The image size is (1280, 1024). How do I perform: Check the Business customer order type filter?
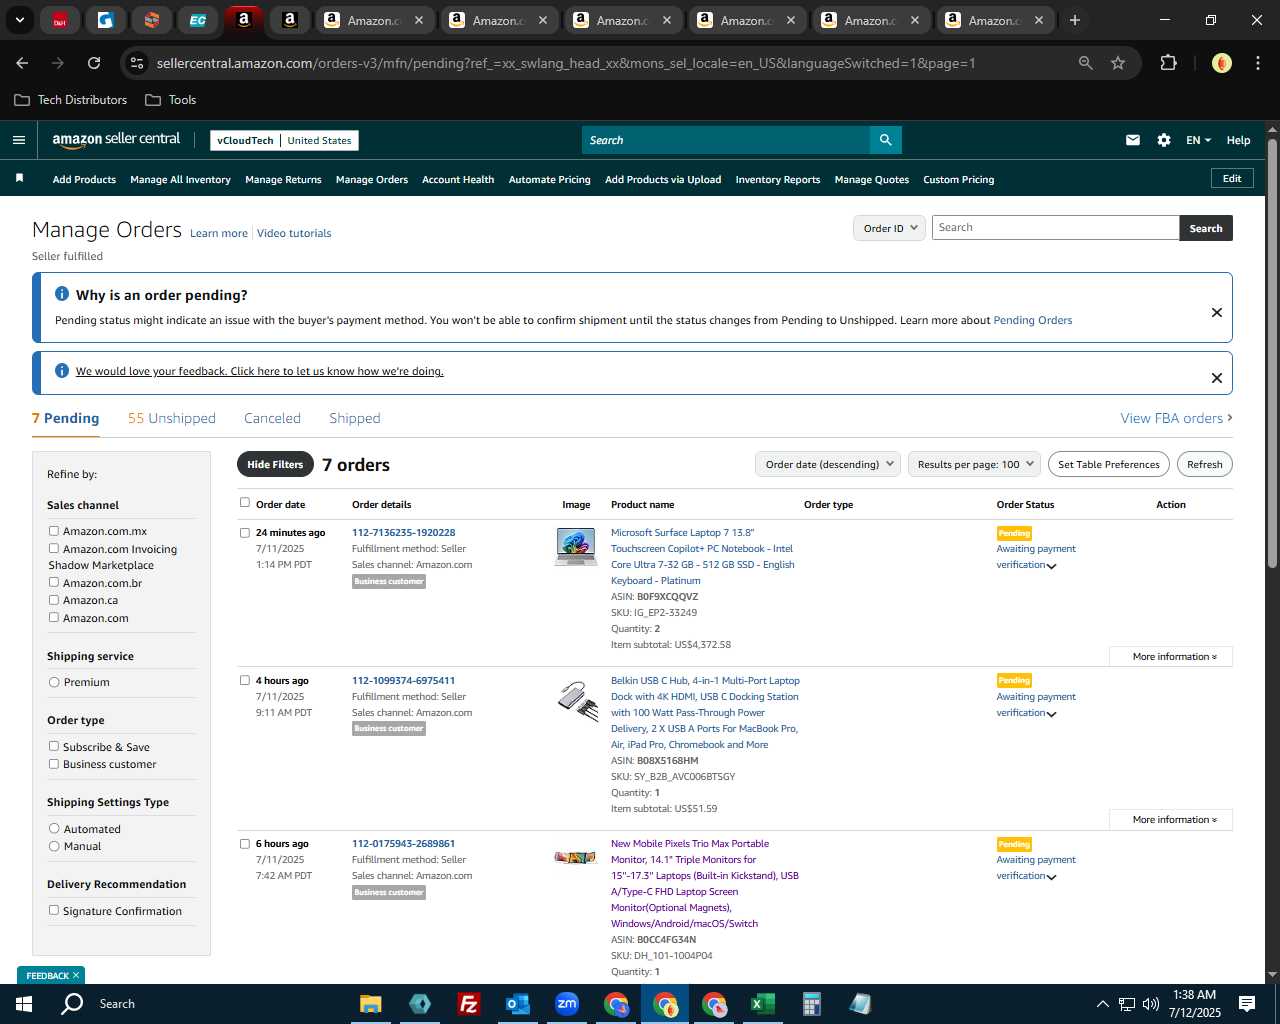click(x=54, y=764)
